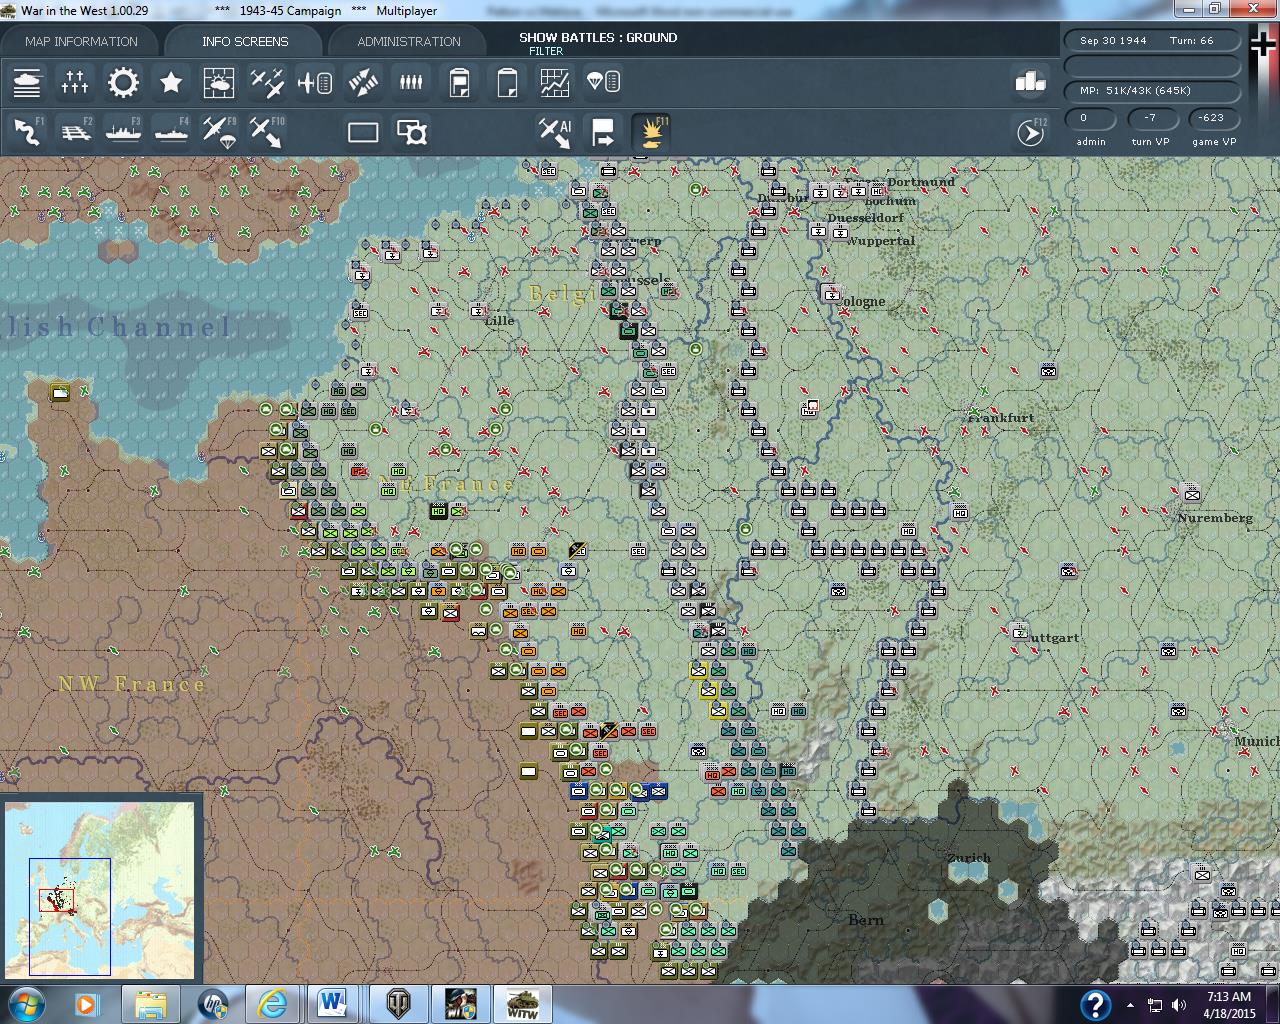Open the filled document report icon
Viewport: 1280px width, 1024px height.
point(459,82)
